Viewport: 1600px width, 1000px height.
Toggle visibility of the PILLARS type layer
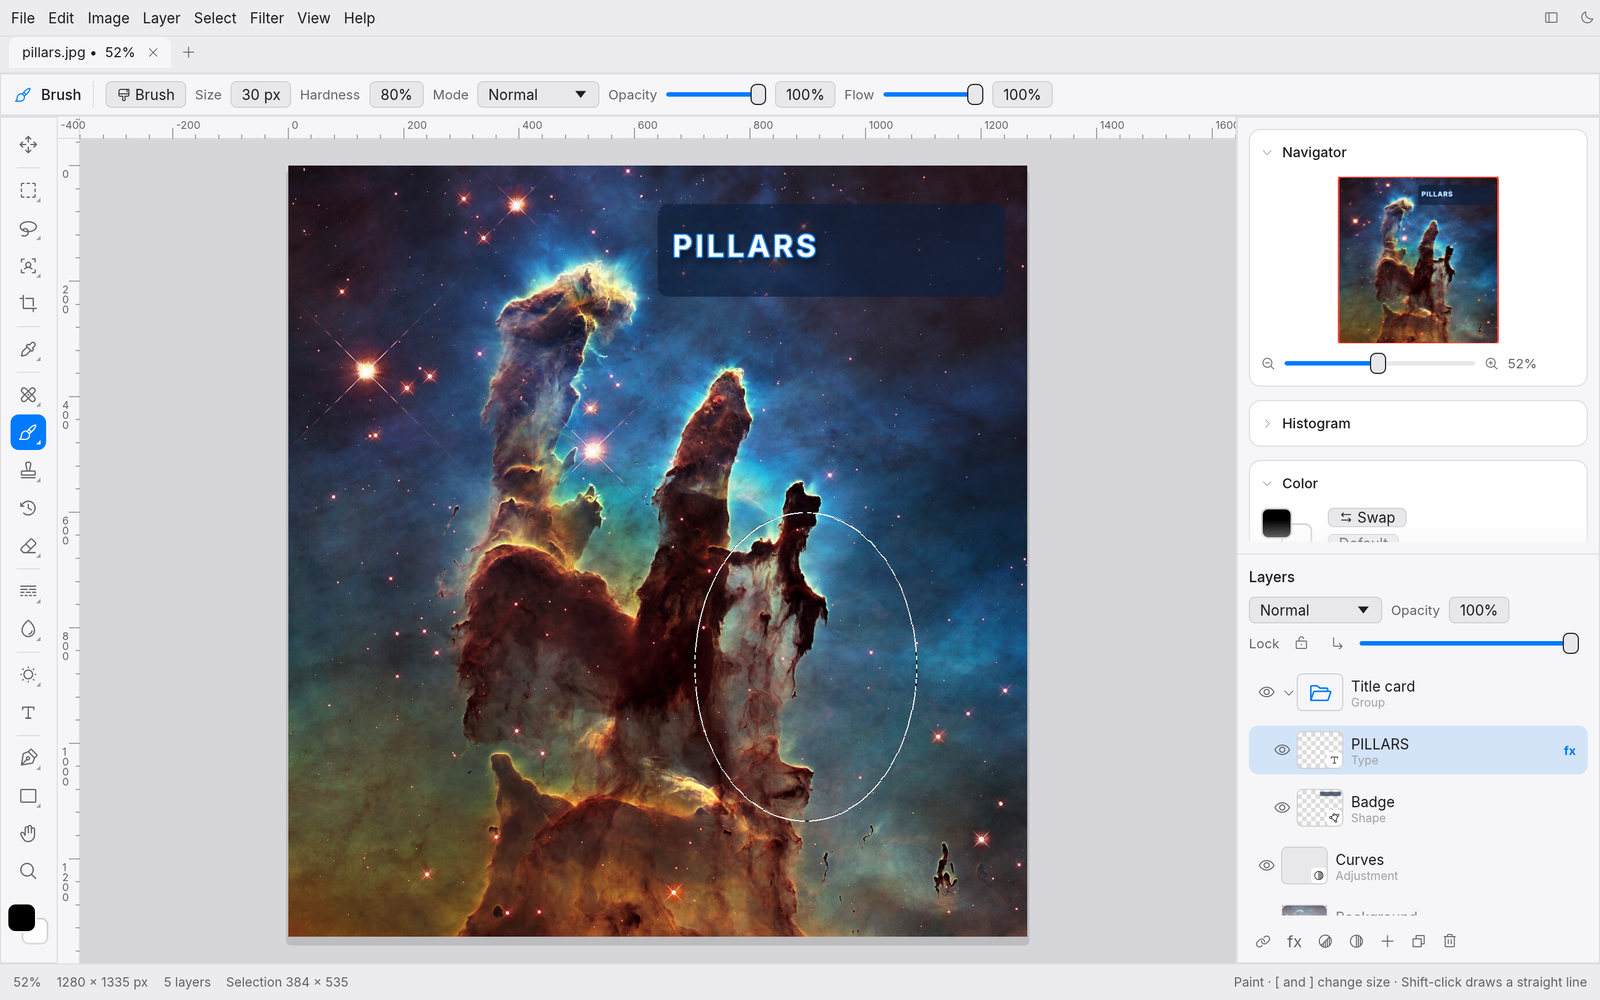click(1282, 750)
